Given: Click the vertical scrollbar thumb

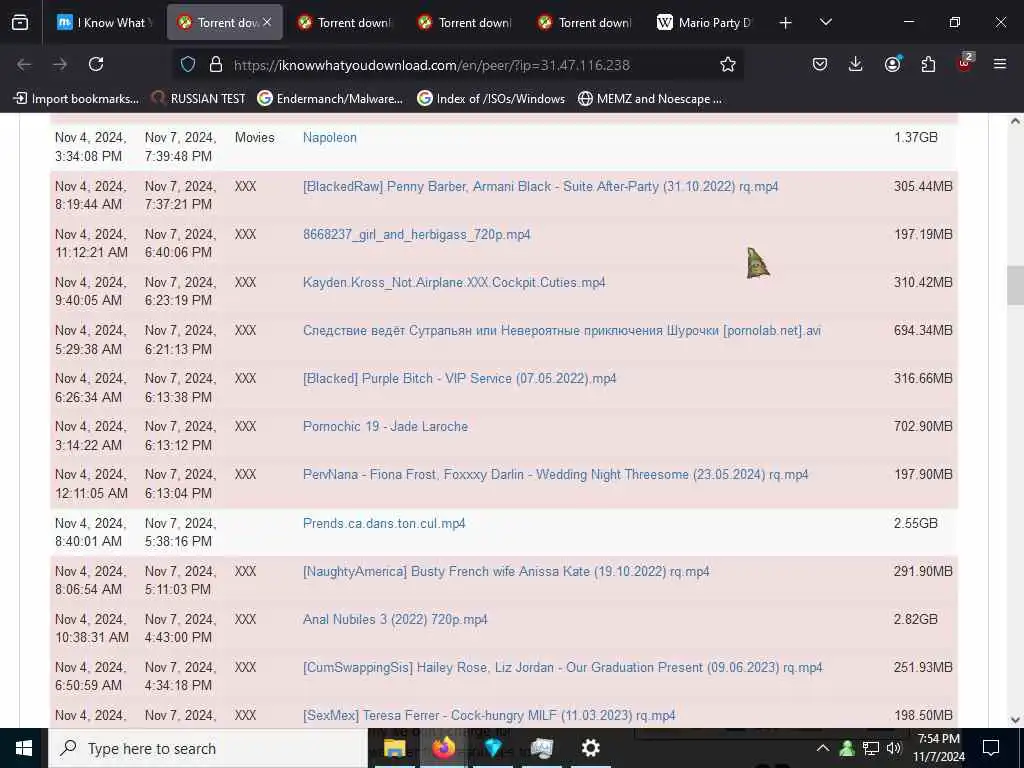Looking at the screenshot, I should pos(1015,285).
